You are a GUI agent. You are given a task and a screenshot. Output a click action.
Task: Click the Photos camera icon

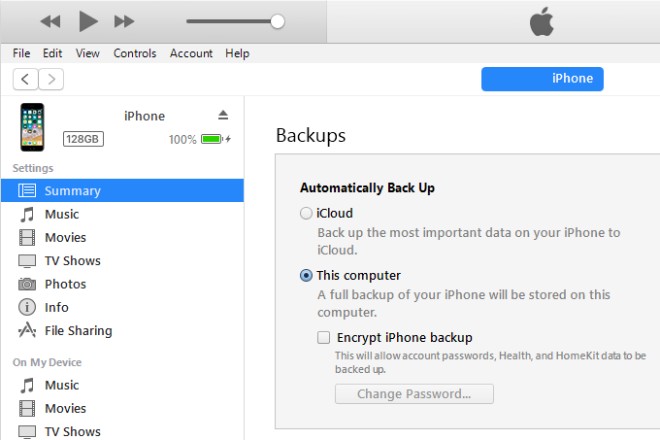tap(27, 284)
